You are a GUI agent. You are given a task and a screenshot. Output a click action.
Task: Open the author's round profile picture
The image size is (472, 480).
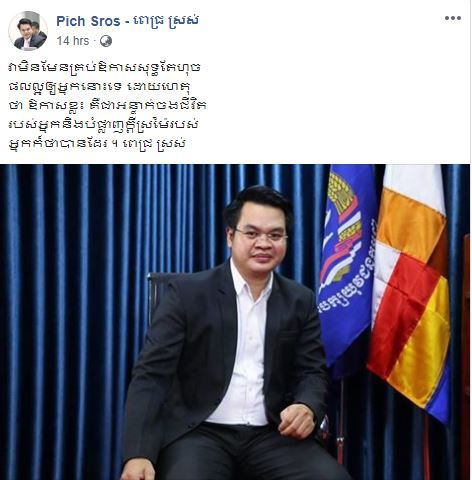(28, 30)
